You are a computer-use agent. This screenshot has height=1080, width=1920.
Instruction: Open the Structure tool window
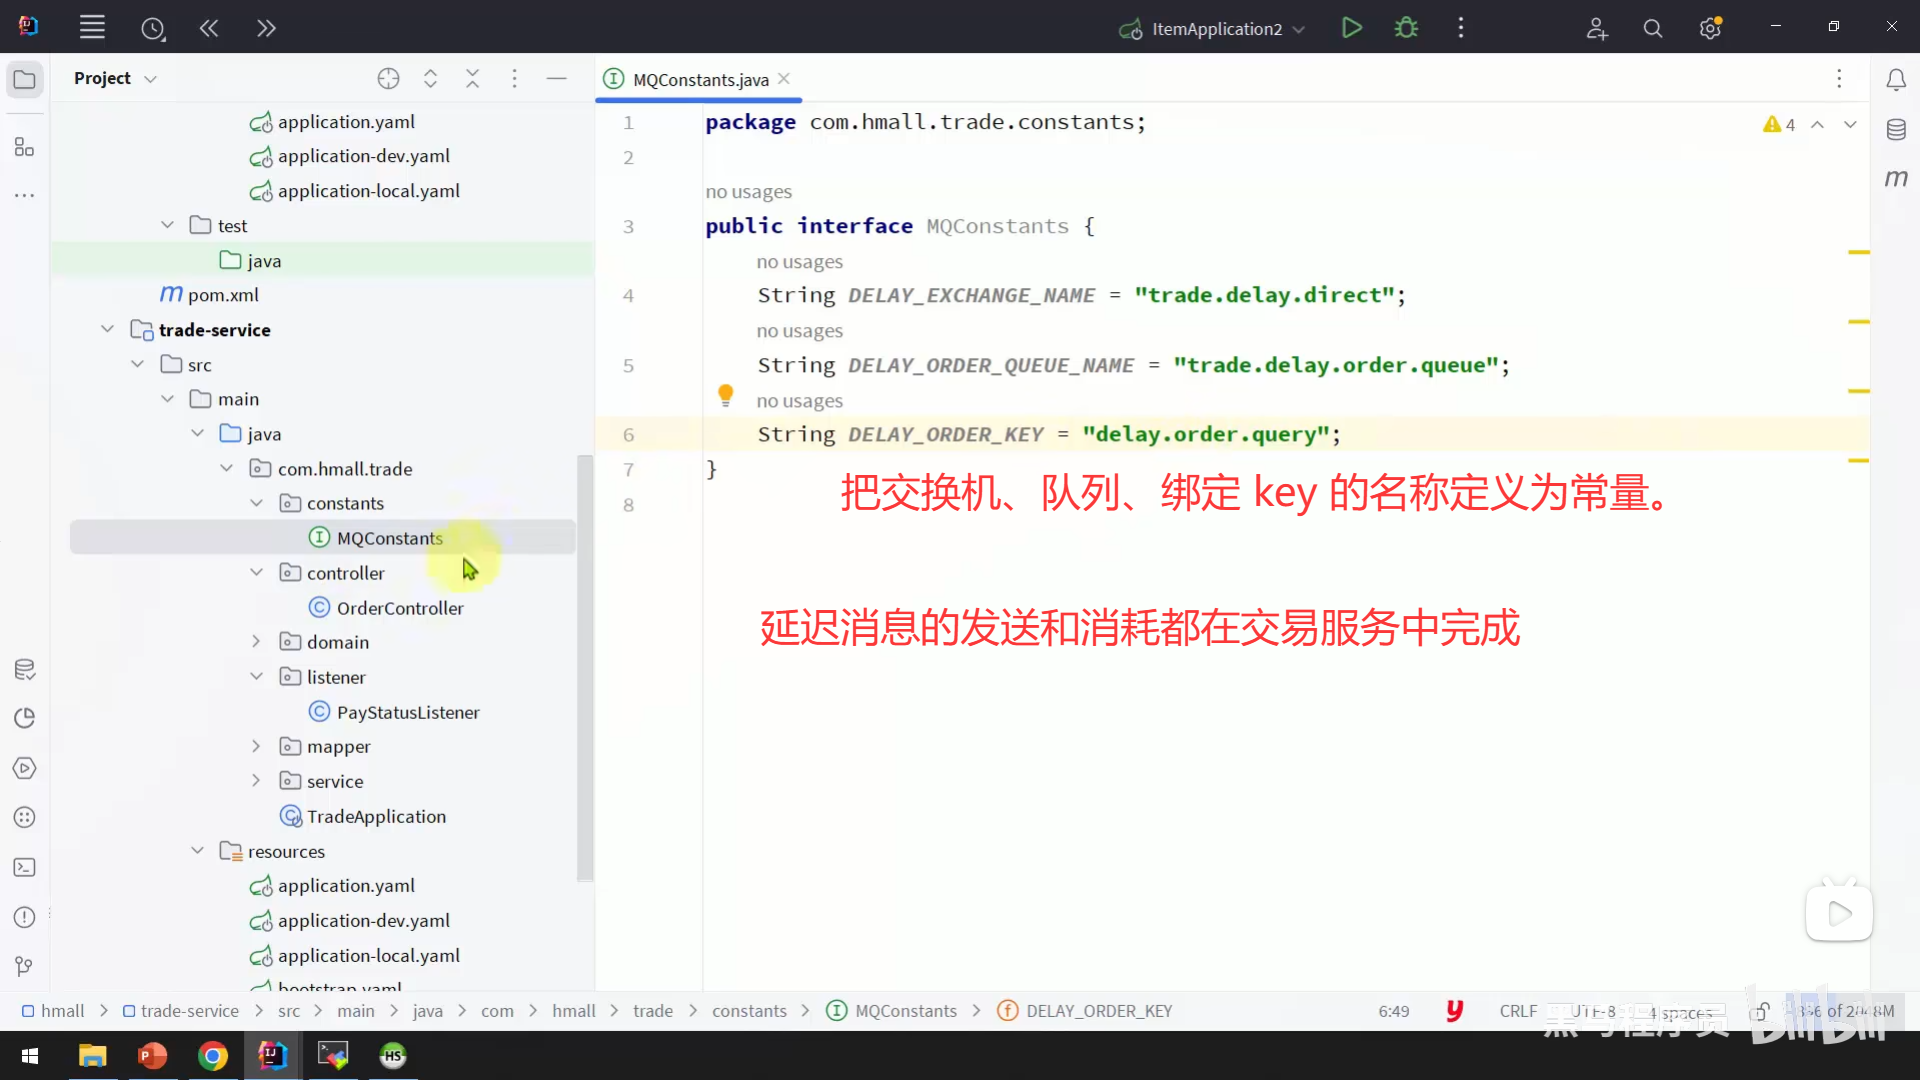coord(25,148)
